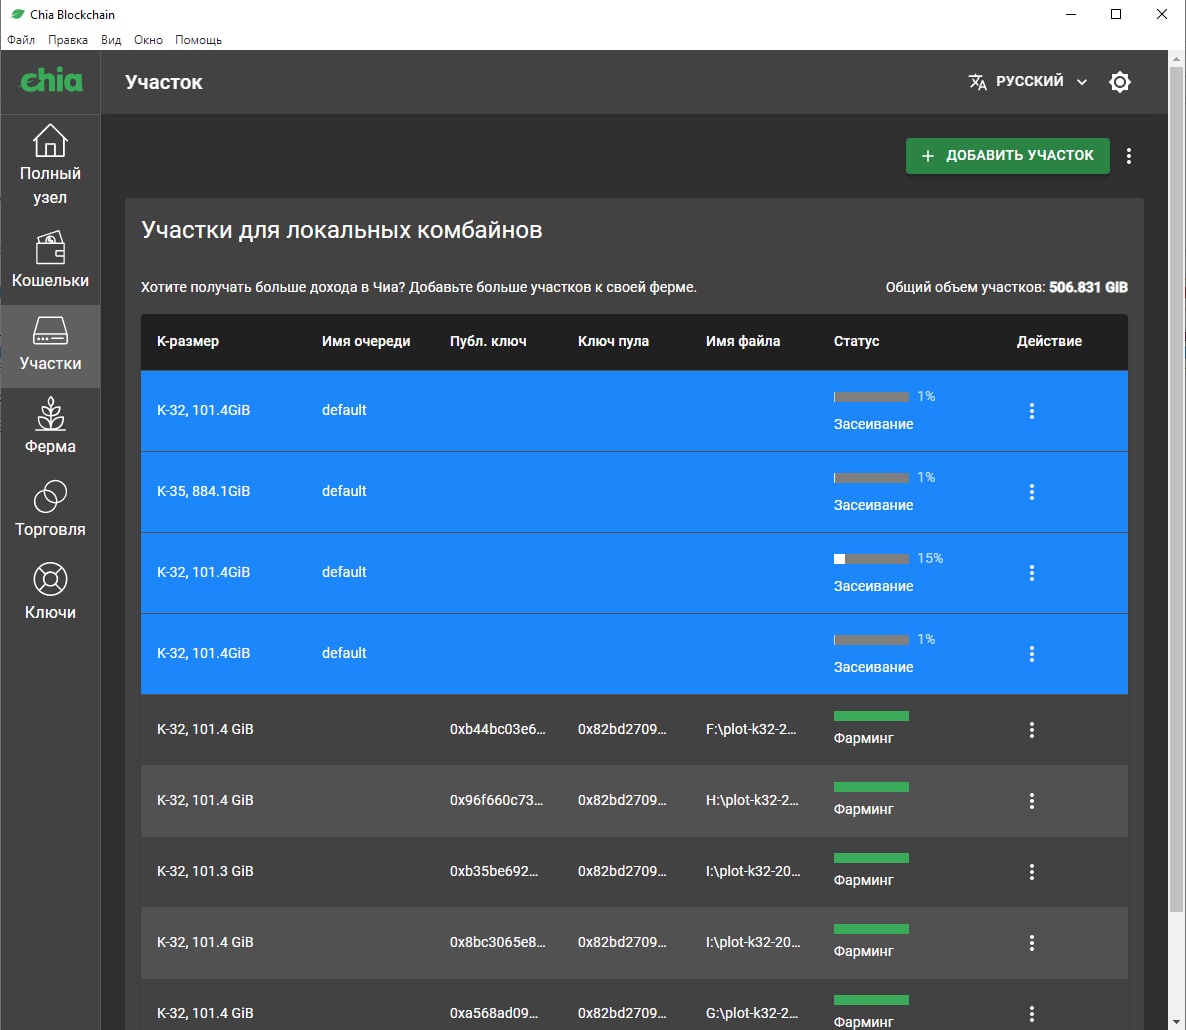The height and width of the screenshot is (1030, 1186).
Task: Click public key 0x8bc3065e8...
Action: tap(497, 942)
